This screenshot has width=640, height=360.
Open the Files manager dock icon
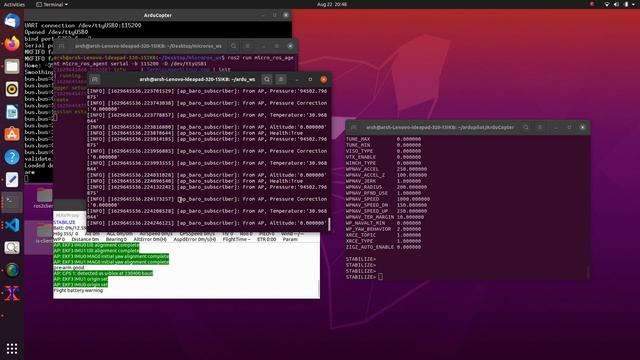point(12,66)
